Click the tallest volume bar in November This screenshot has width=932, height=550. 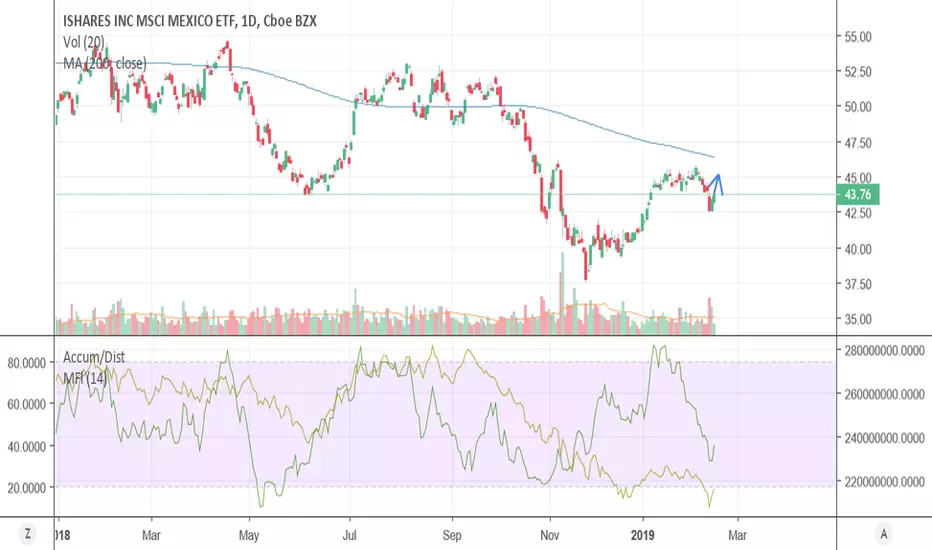[562, 294]
